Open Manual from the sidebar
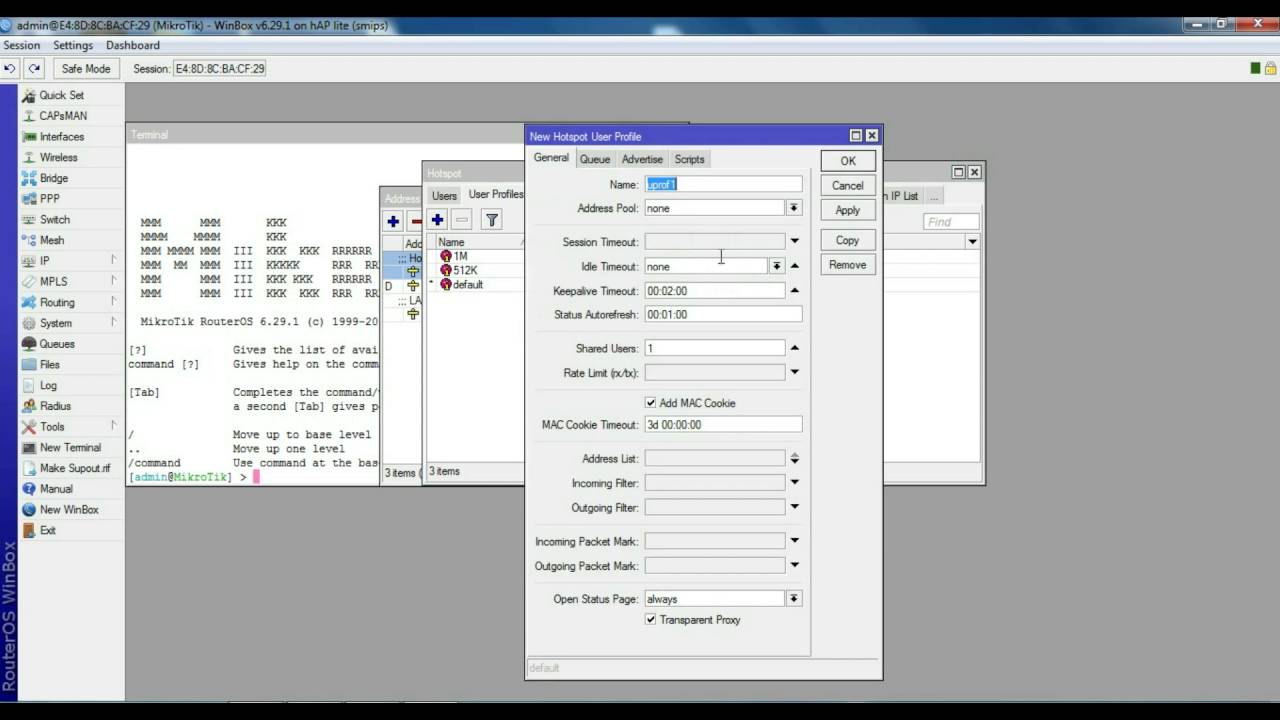The width and height of the screenshot is (1280, 720). pyautogui.click(x=56, y=489)
